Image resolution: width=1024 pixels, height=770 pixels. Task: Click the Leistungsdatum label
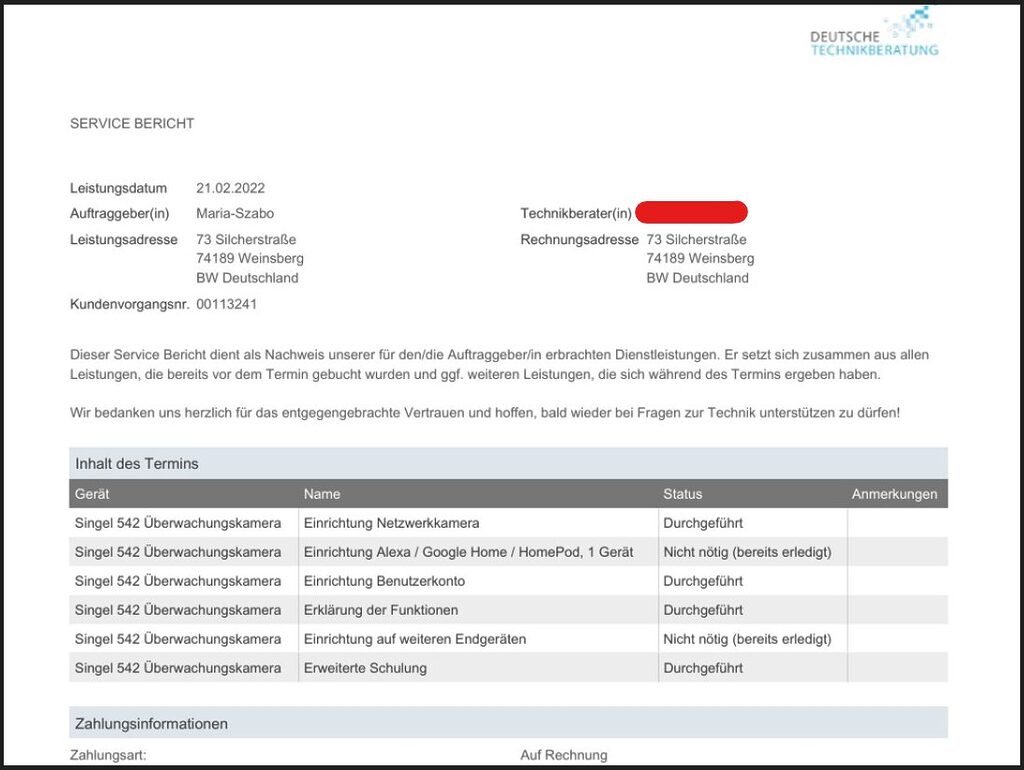pyautogui.click(x=118, y=188)
